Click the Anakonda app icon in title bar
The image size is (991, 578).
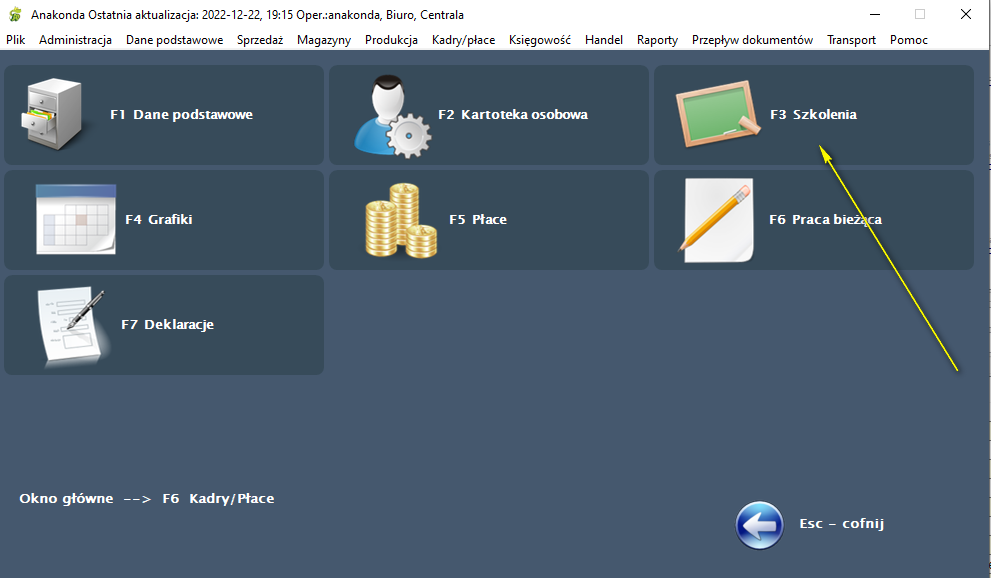(x=15, y=15)
